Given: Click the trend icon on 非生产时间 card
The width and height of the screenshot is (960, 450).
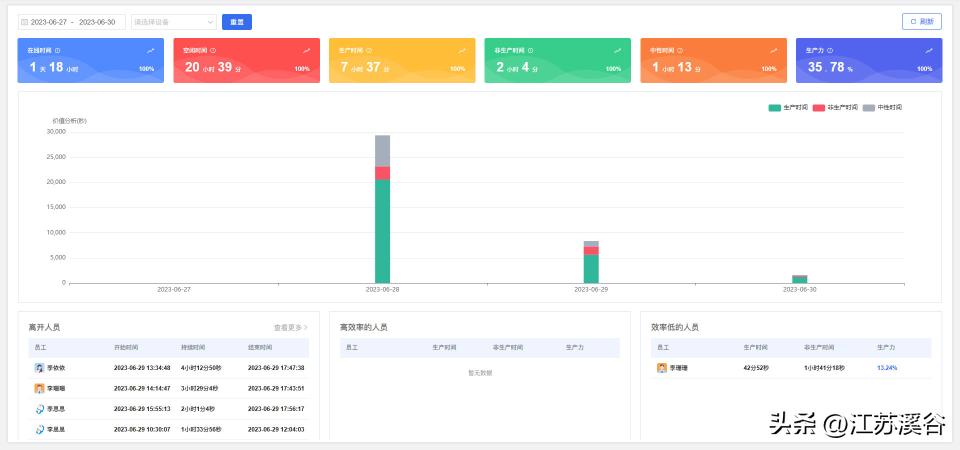Looking at the screenshot, I should click(618, 50).
